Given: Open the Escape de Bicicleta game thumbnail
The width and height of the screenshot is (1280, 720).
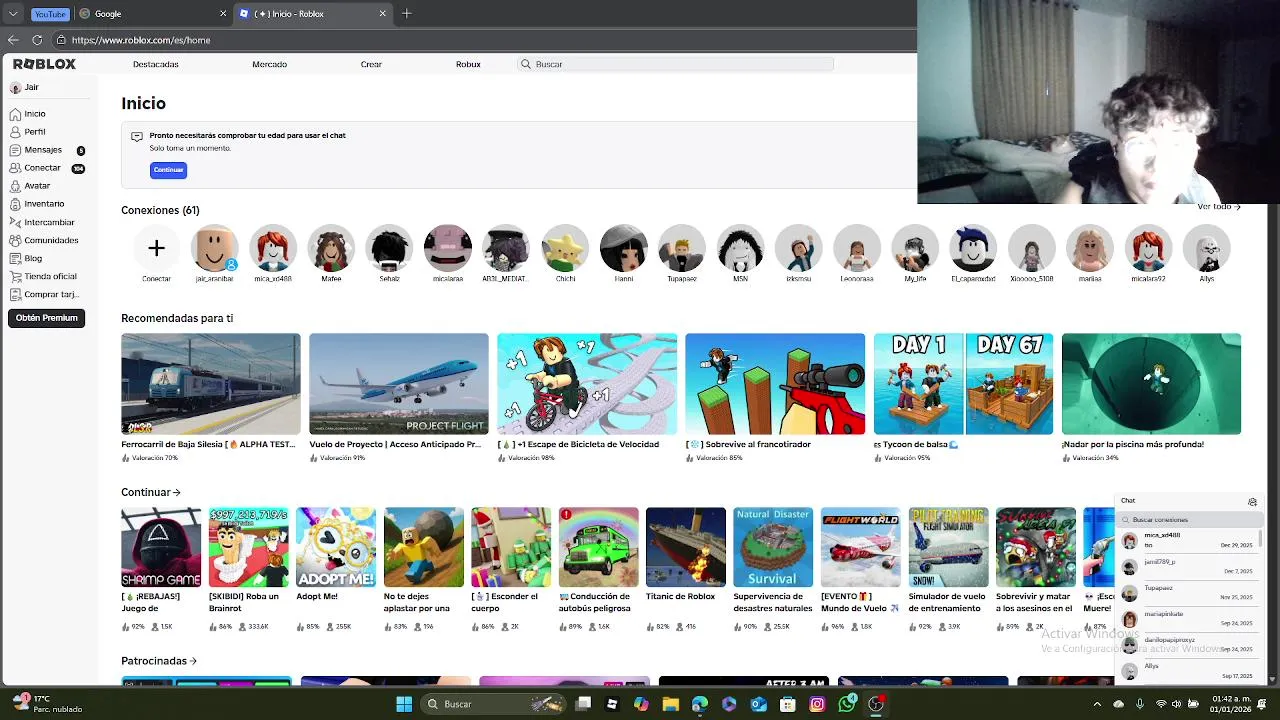Looking at the screenshot, I should tap(587, 384).
